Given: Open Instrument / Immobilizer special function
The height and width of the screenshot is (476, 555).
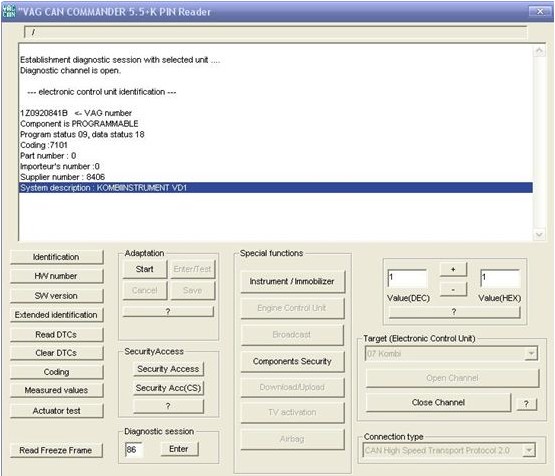Looking at the screenshot, I should click(x=292, y=281).
